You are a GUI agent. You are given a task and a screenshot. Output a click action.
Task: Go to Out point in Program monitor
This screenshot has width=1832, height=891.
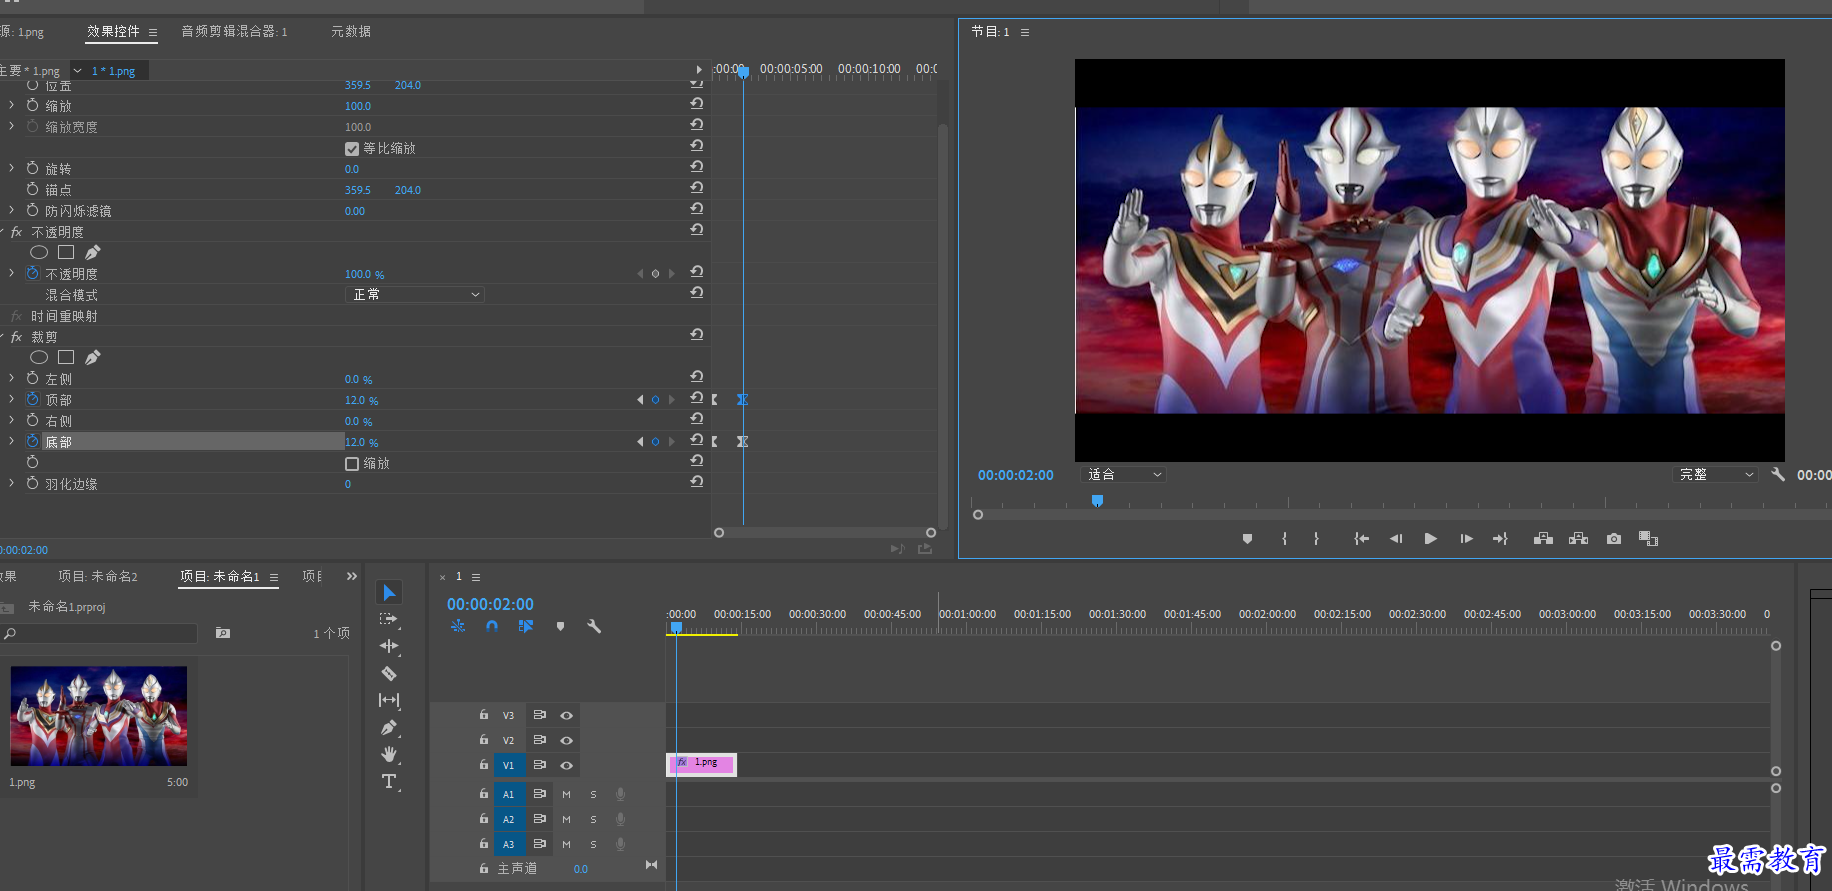pyautogui.click(x=1500, y=539)
